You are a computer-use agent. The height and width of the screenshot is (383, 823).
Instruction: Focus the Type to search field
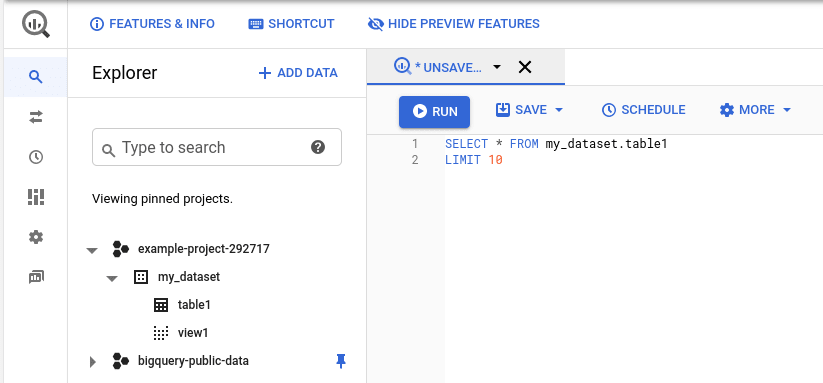point(217,147)
